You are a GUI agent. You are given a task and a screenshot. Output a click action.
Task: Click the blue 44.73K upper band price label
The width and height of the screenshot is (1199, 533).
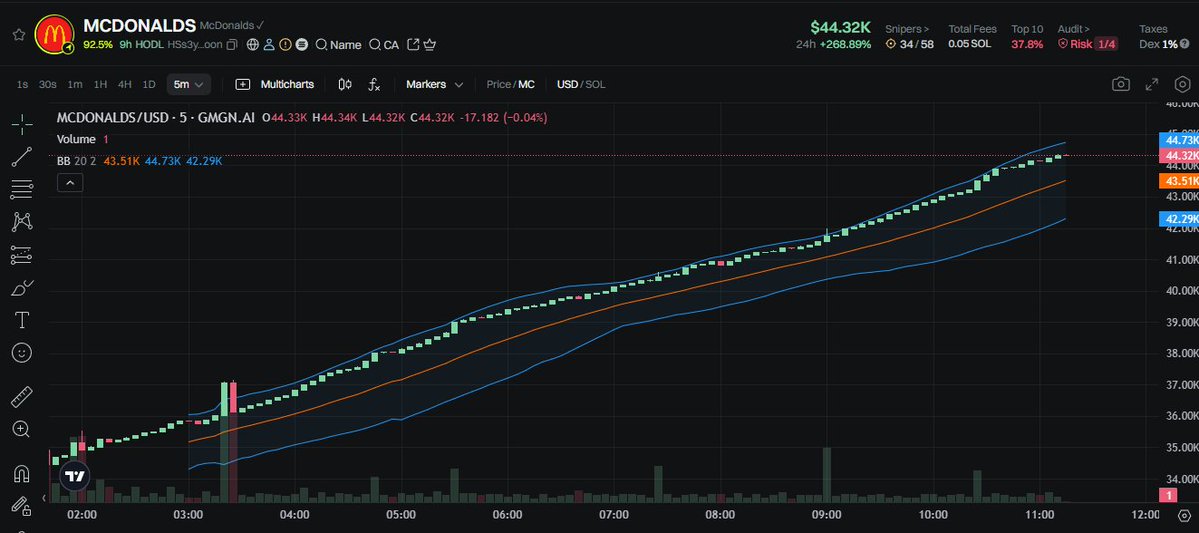click(x=1177, y=140)
